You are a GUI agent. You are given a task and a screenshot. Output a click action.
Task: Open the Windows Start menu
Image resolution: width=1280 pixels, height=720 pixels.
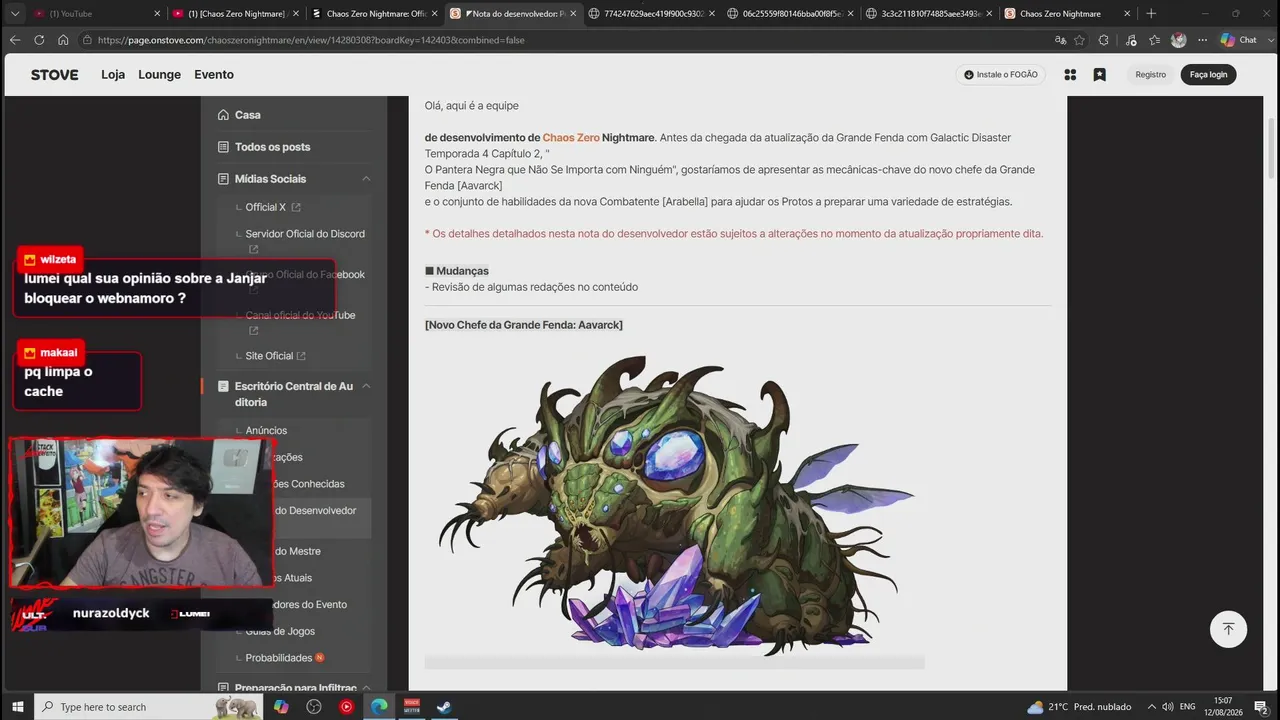(17, 707)
